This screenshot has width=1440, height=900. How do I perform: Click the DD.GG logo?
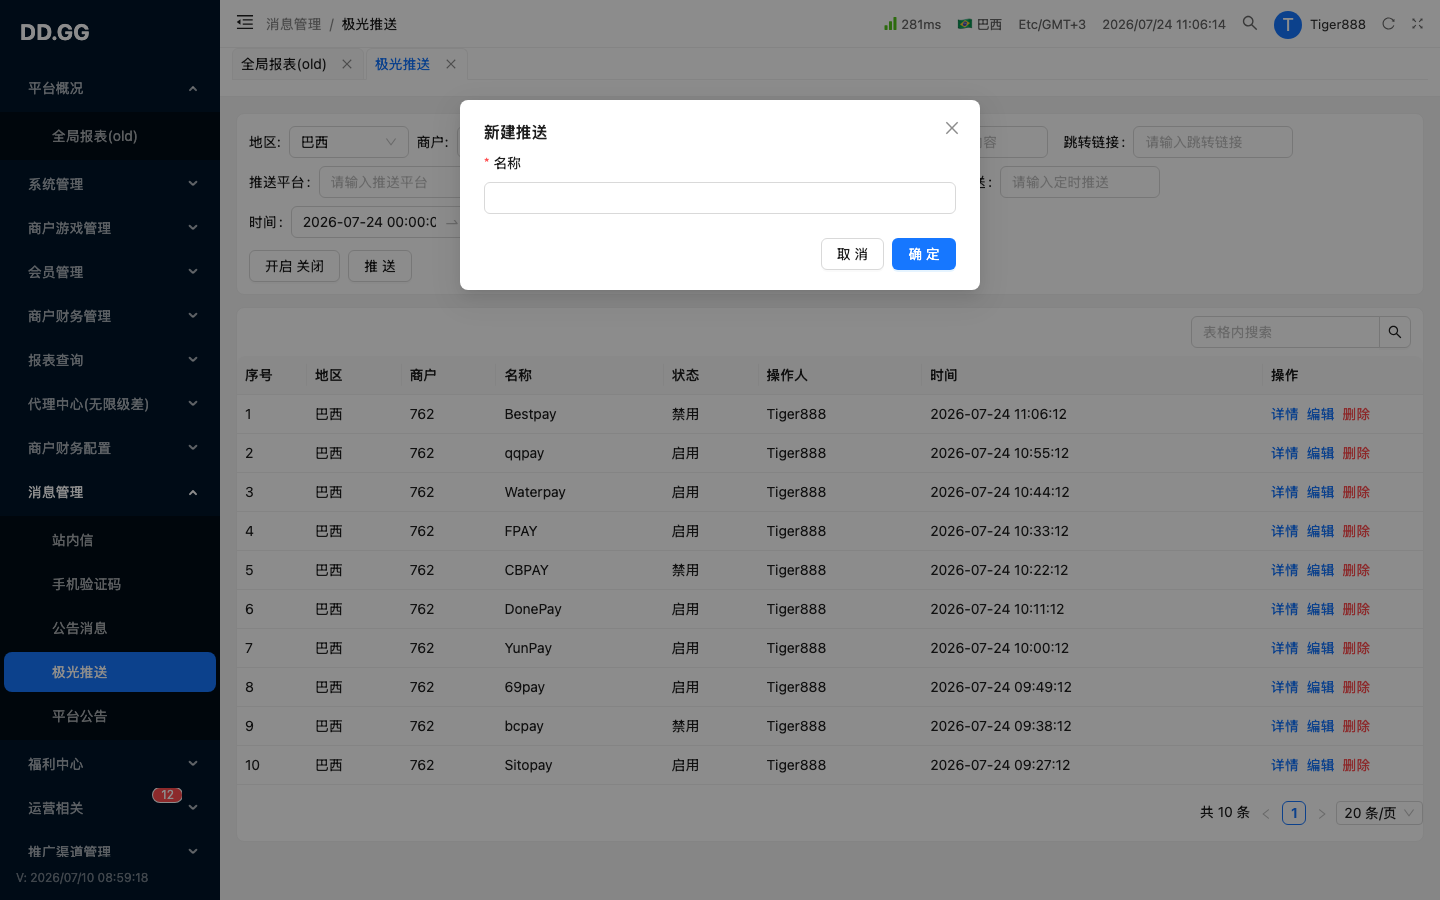pyautogui.click(x=55, y=32)
